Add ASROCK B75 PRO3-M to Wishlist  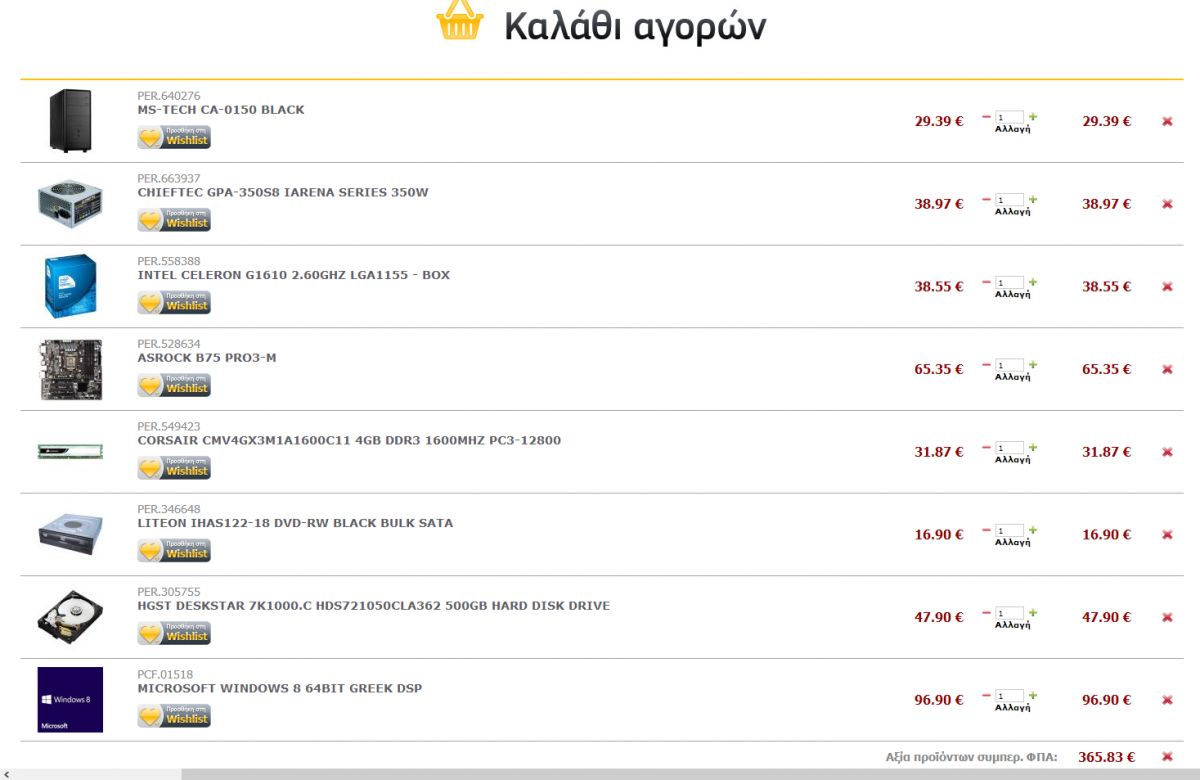click(174, 385)
